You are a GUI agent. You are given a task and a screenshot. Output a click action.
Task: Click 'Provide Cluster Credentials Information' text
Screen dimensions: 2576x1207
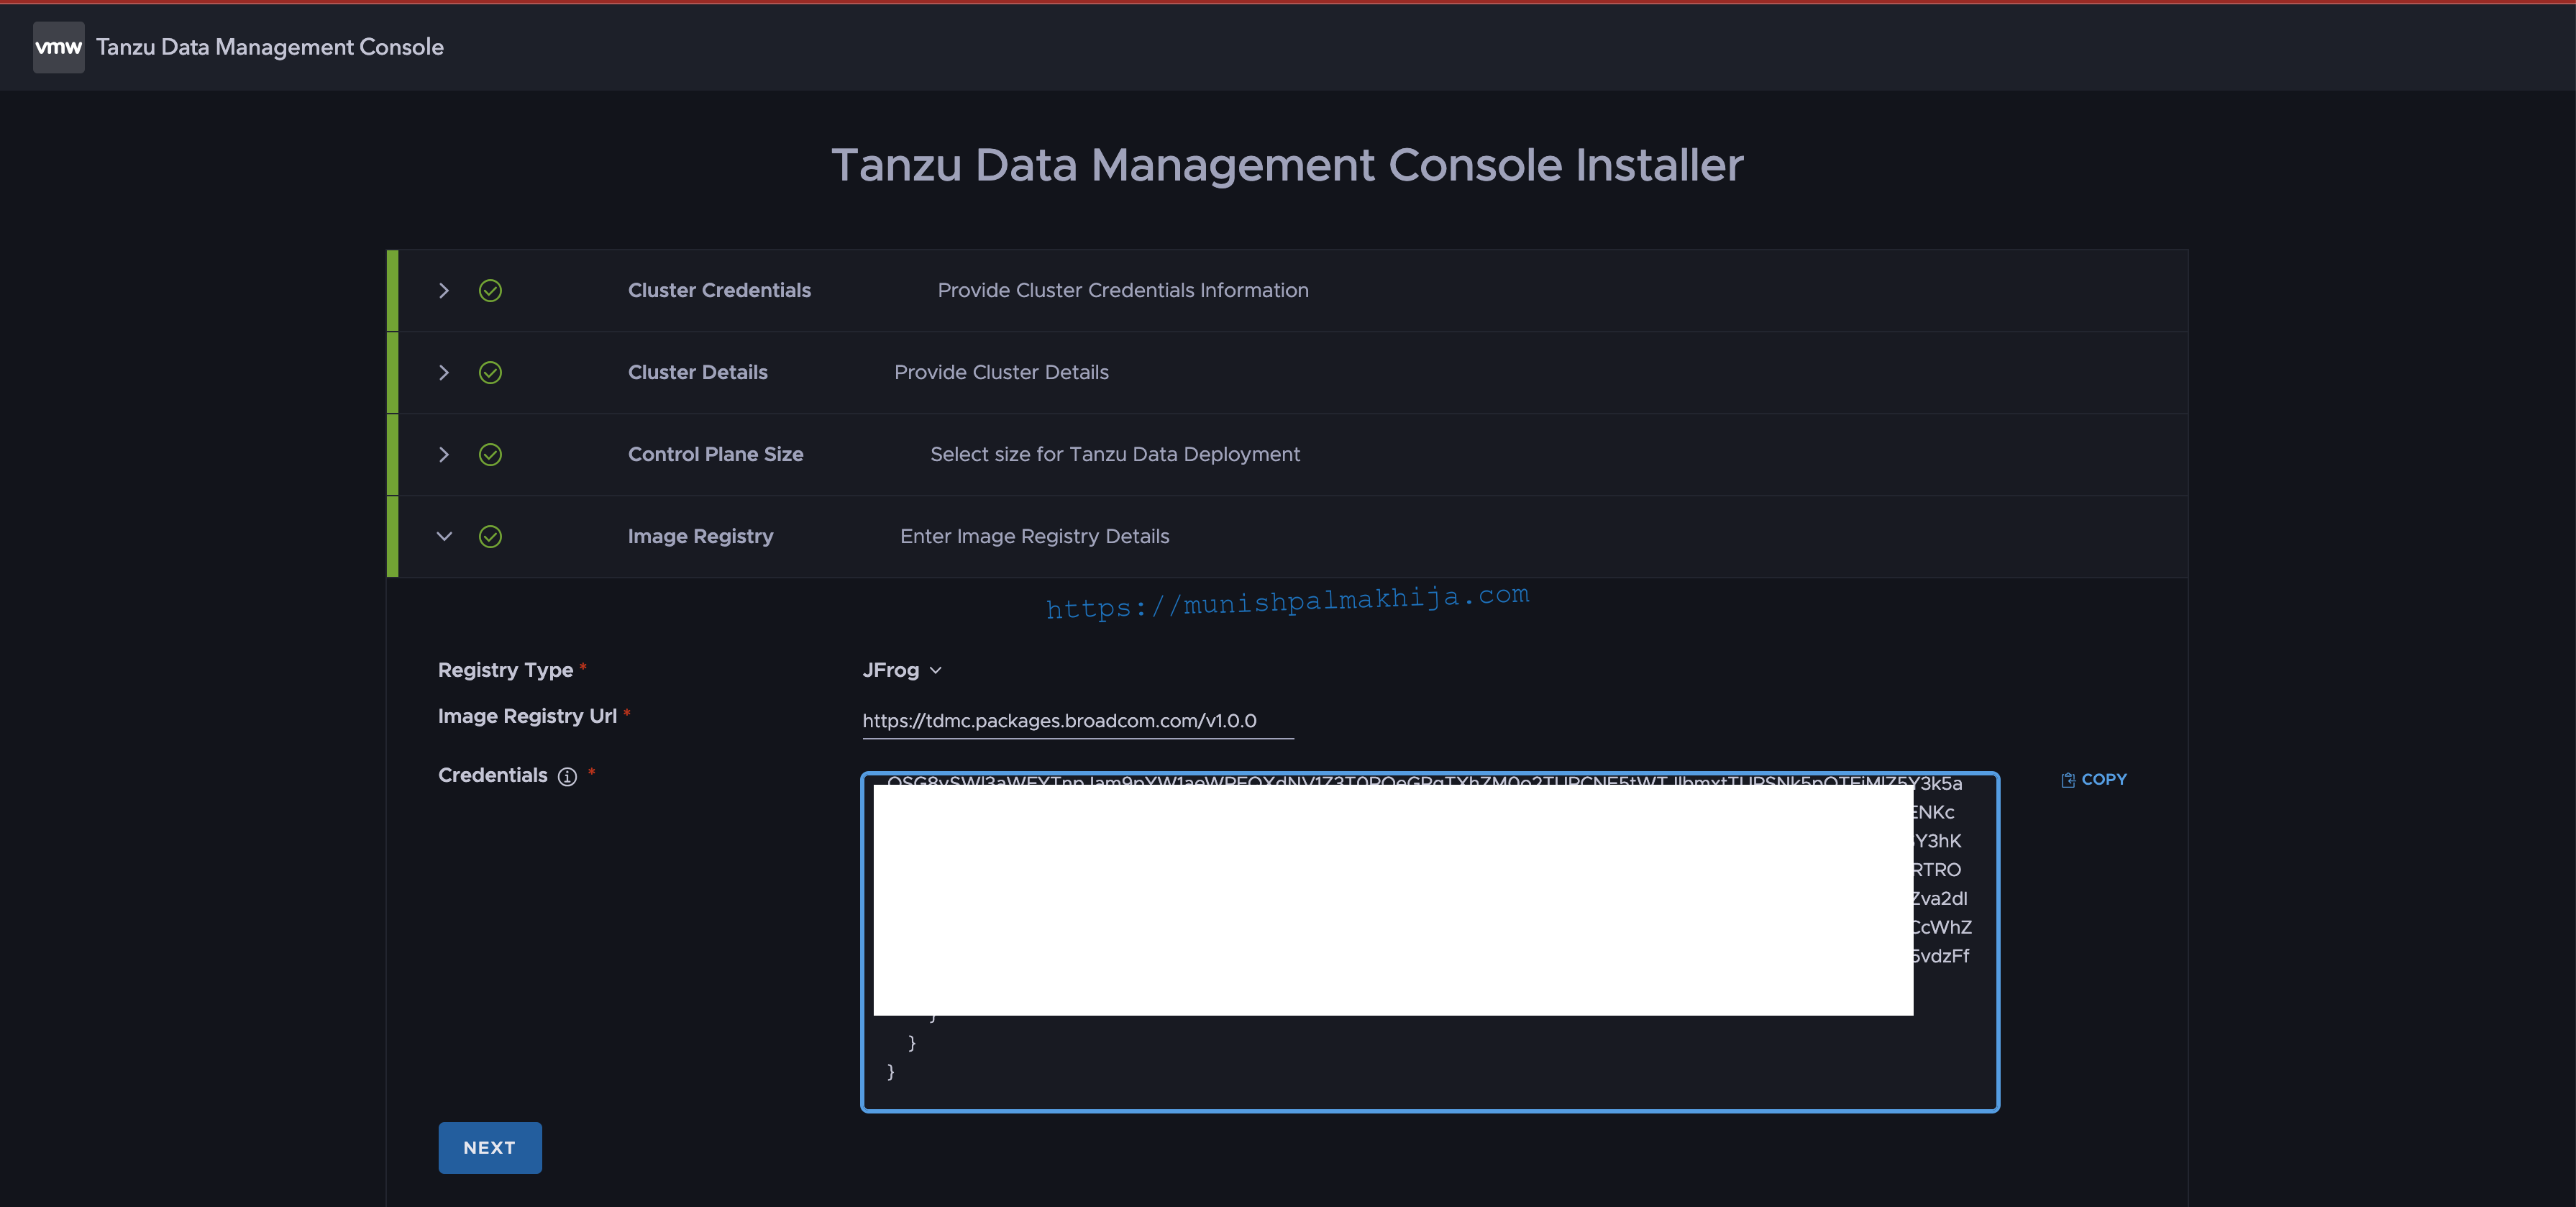1123,291
